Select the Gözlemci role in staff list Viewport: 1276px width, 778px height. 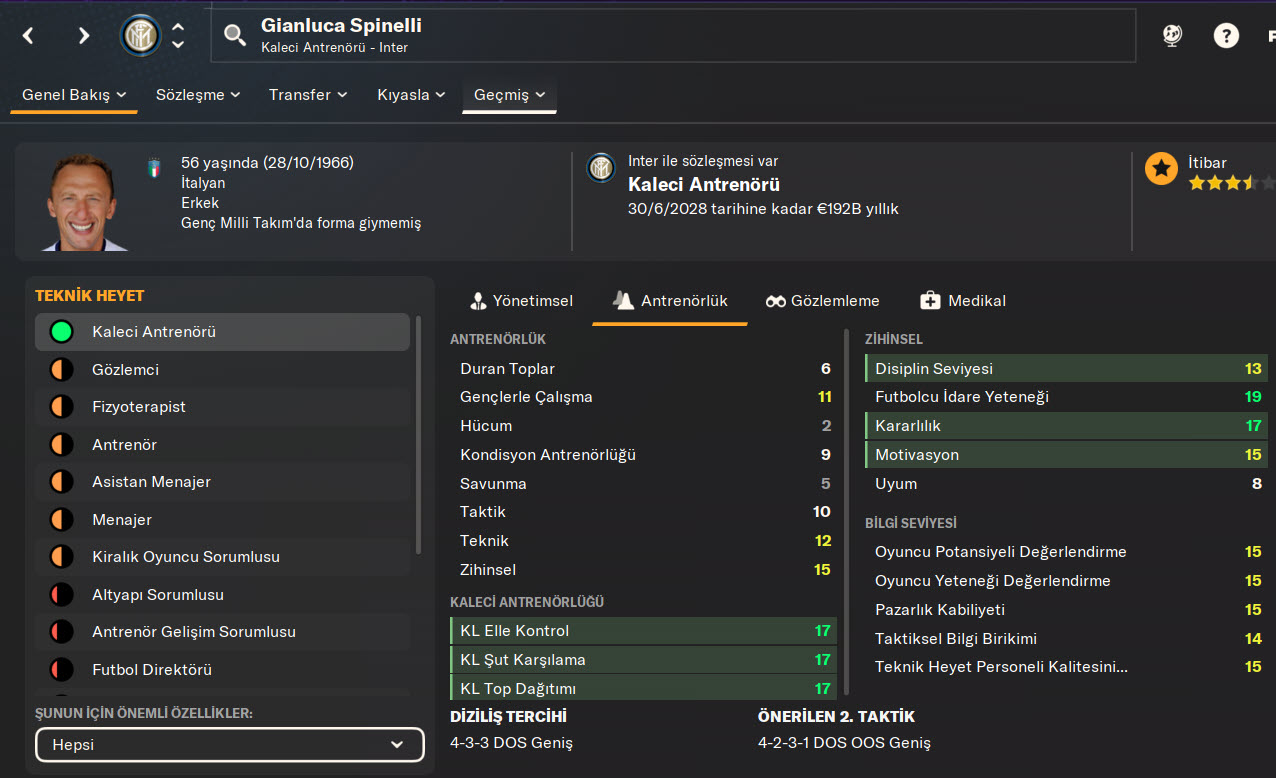click(125, 370)
